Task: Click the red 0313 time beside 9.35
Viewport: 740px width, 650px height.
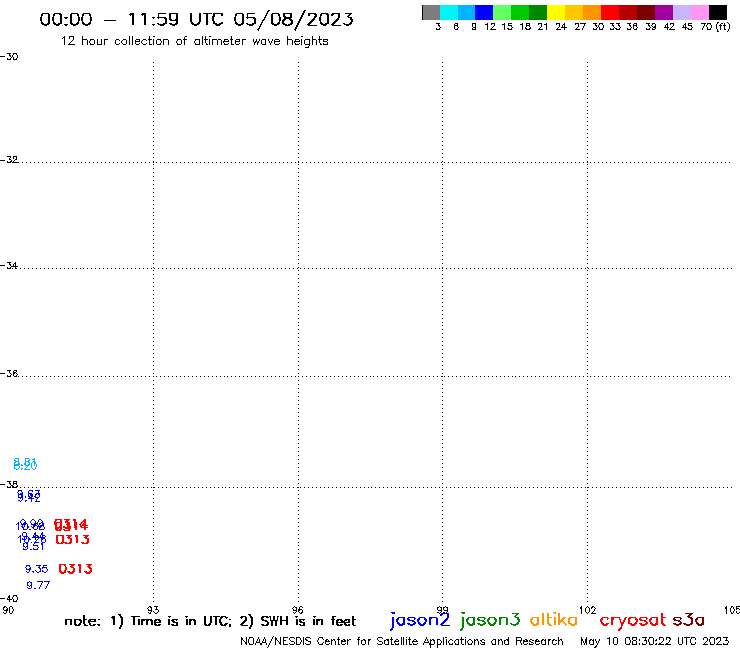Action: (x=75, y=569)
